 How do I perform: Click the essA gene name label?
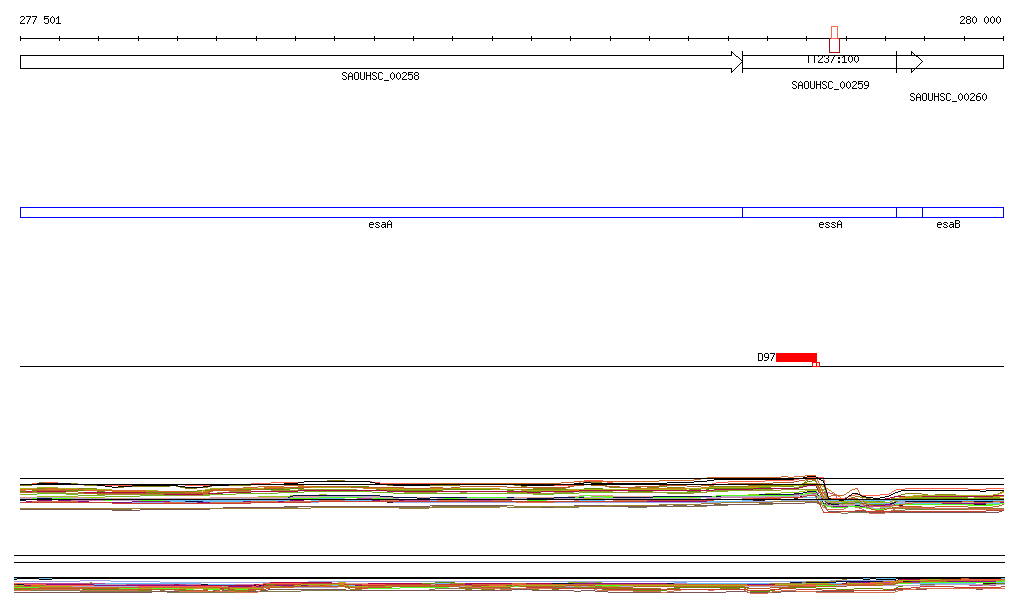coord(830,225)
